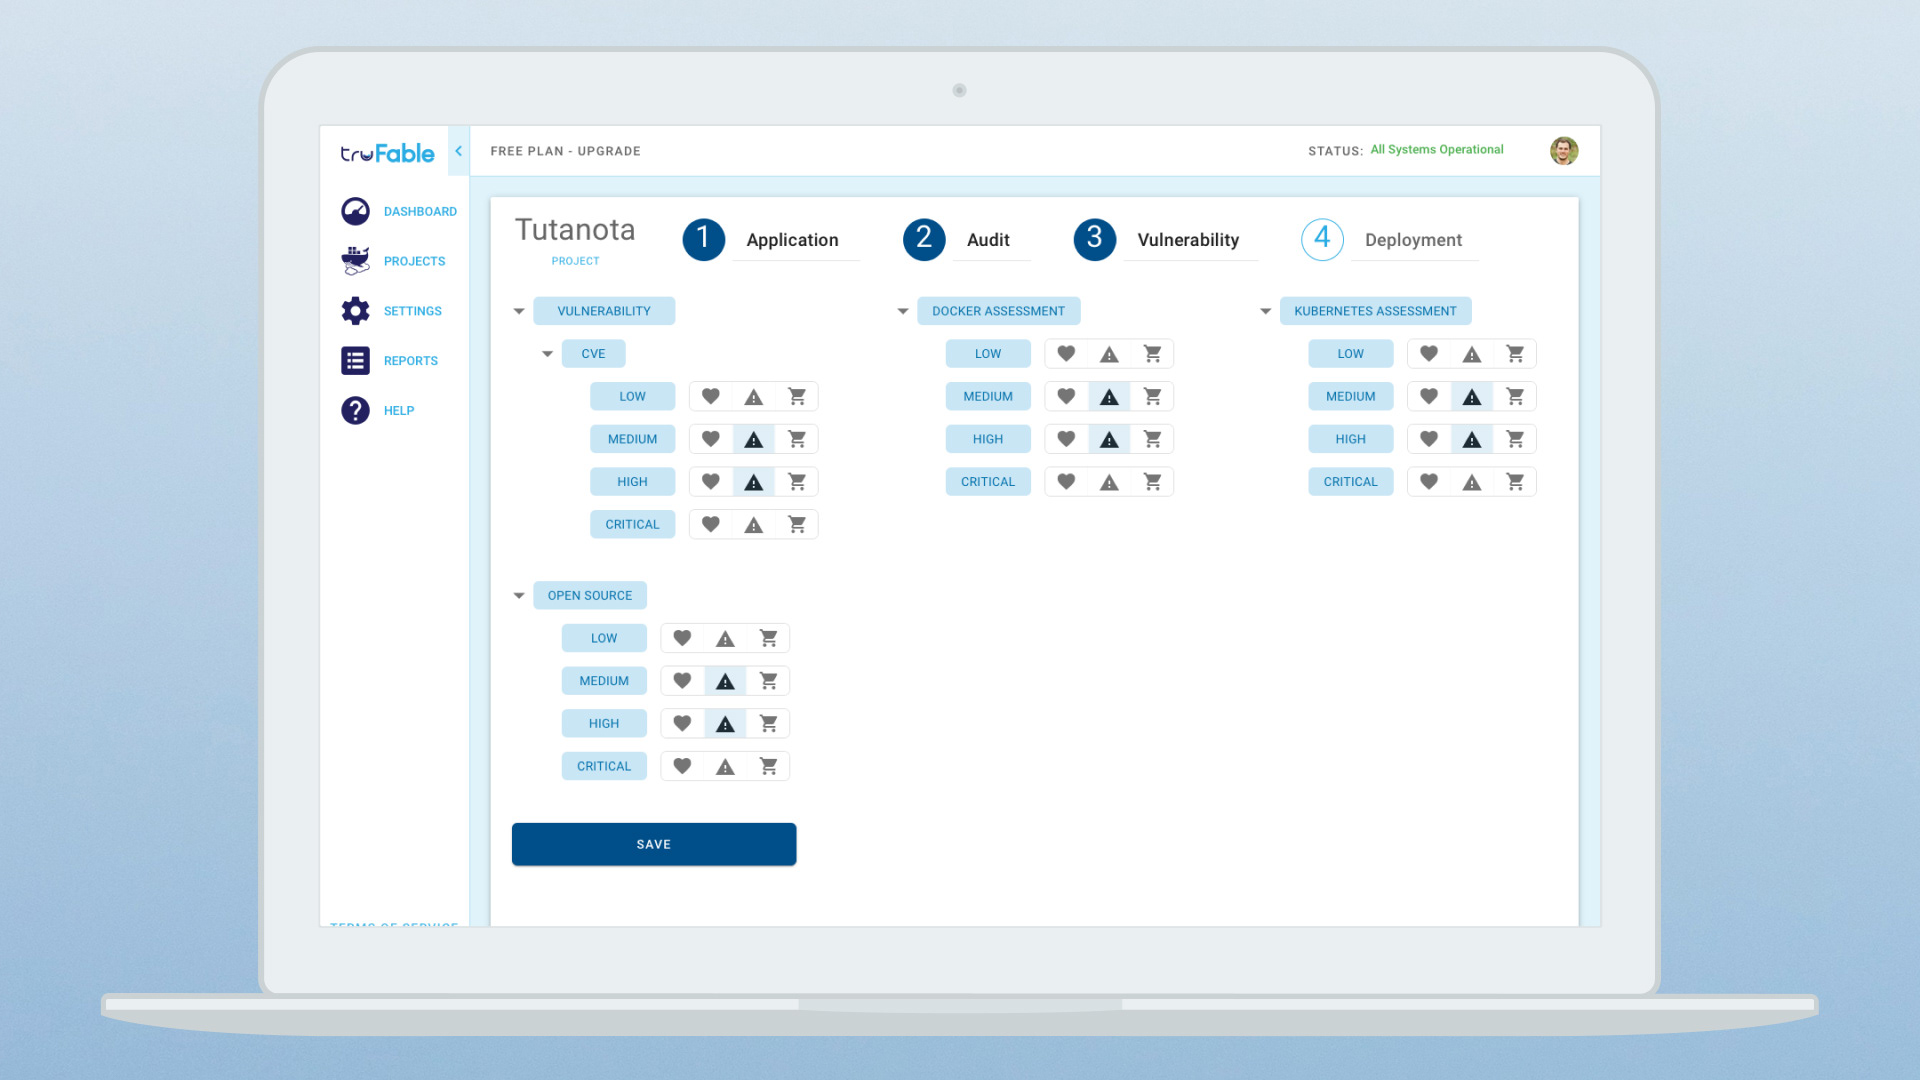Click Free Plan - Upgrade link
Image resolution: width=1920 pixels, height=1080 pixels.
tap(565, 151)
